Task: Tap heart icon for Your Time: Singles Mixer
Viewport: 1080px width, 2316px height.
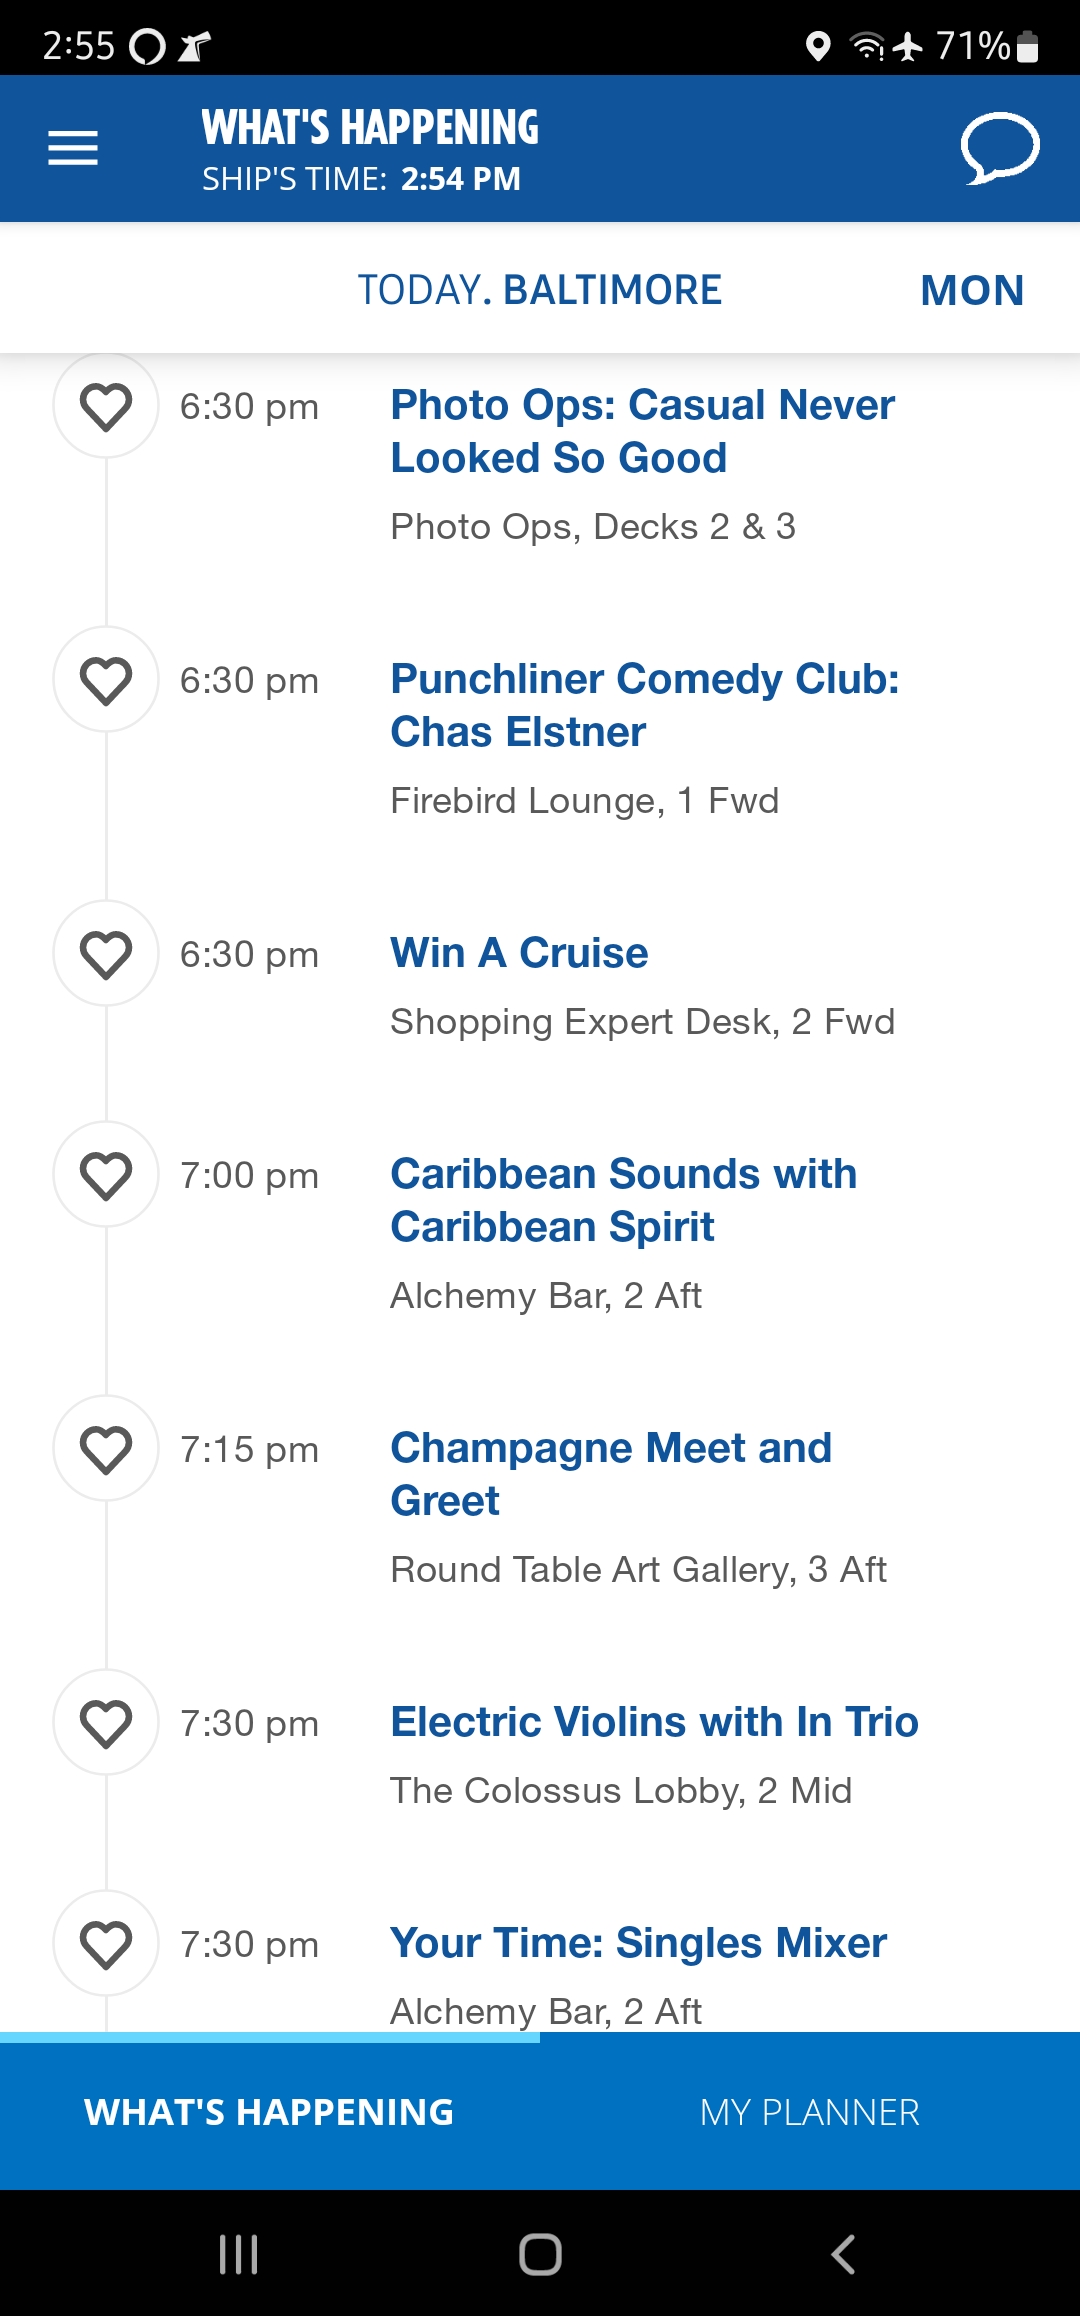Action: (x=106, y=1944)
